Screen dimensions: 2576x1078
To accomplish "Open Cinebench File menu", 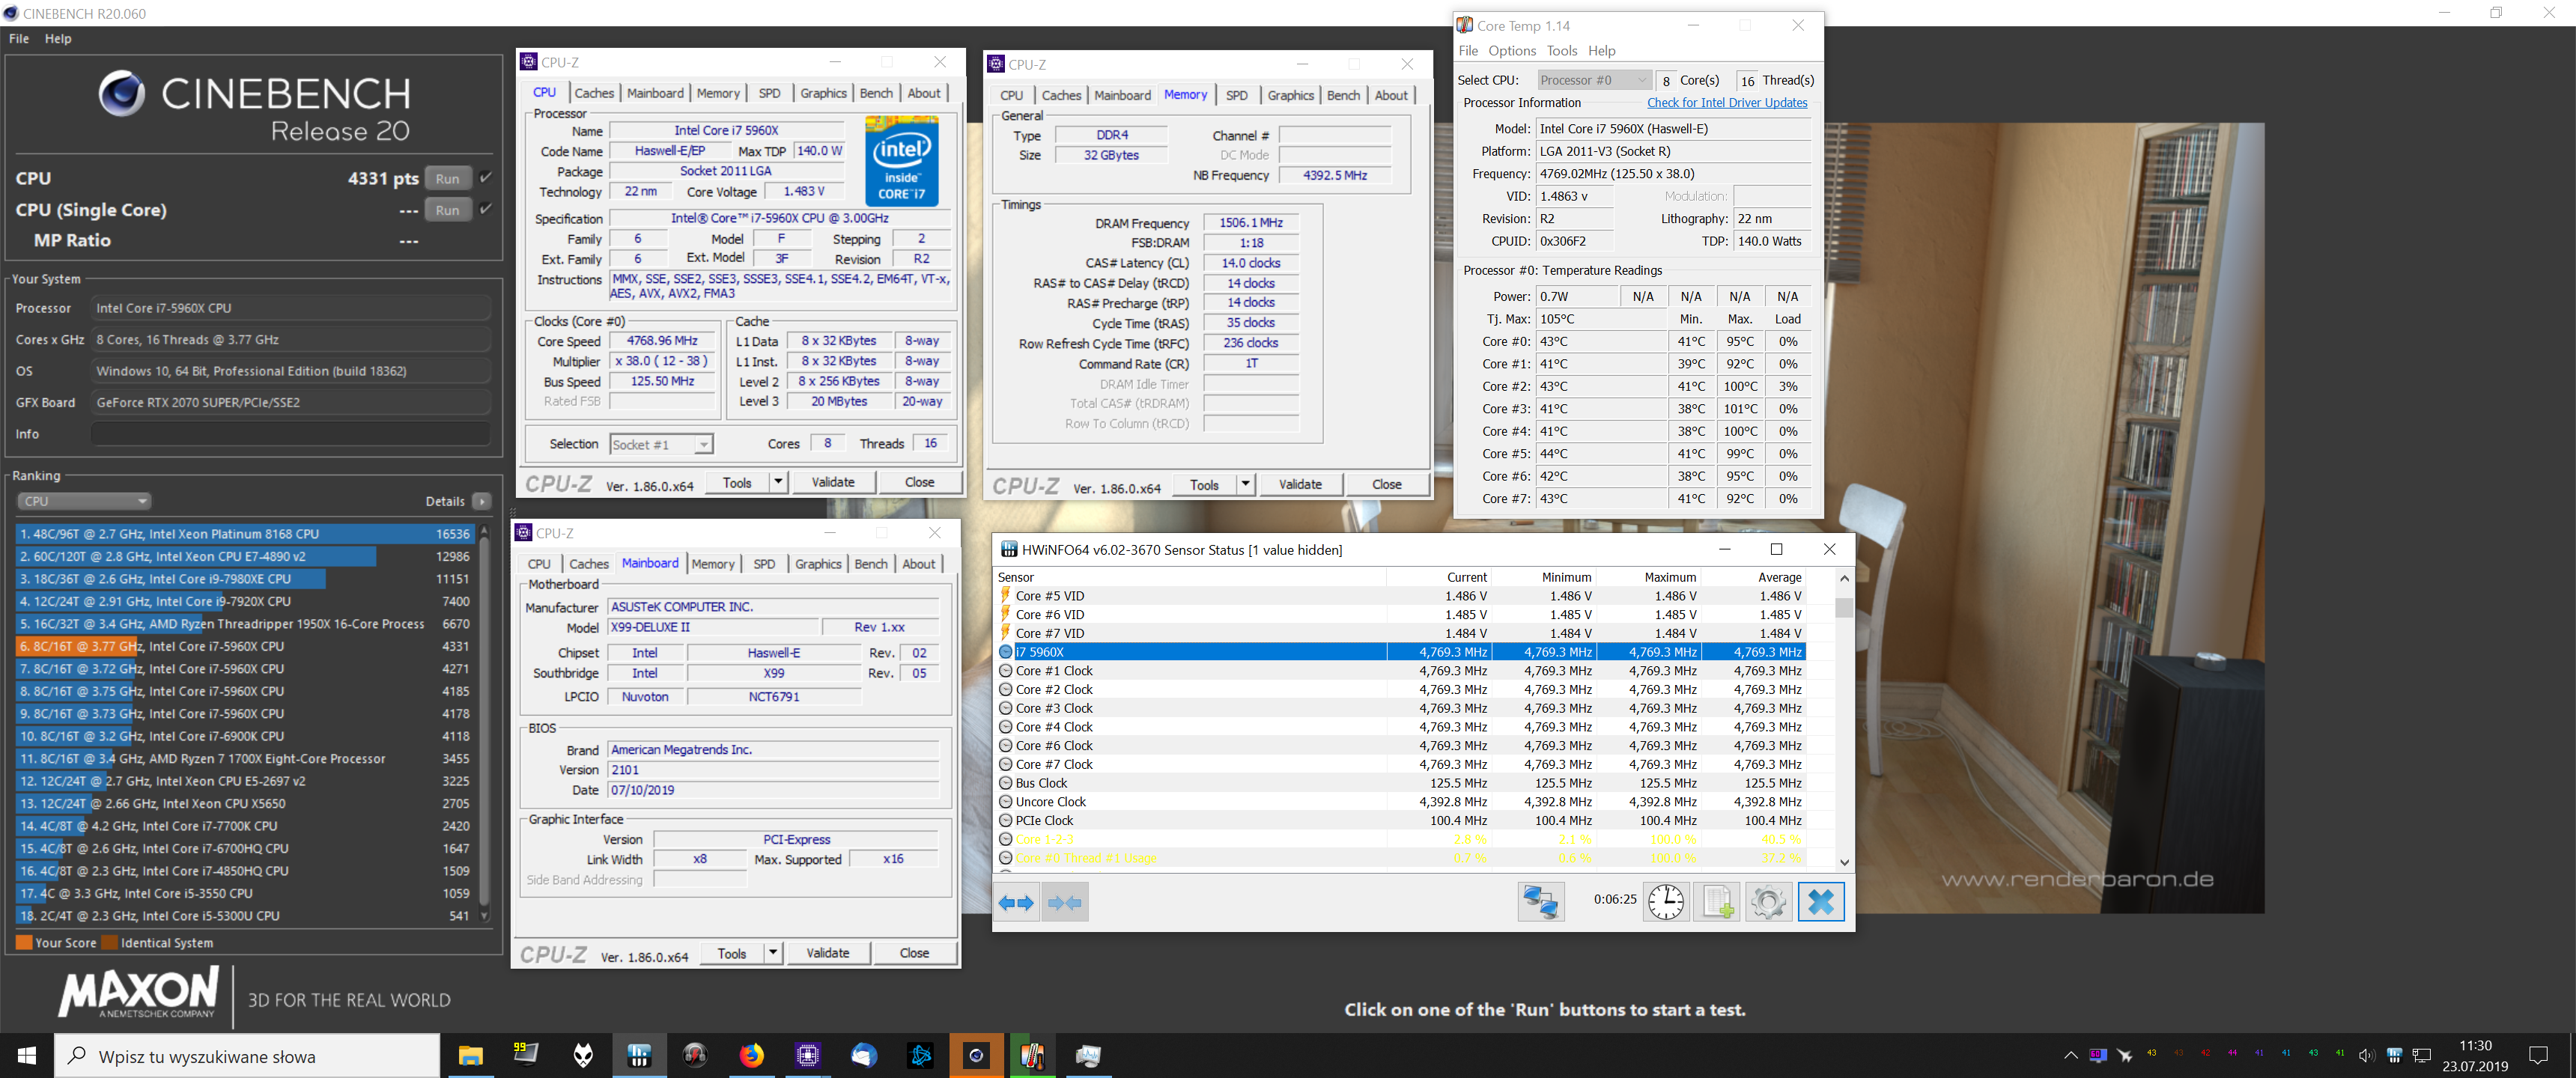I will pyautogui.click(x=19, y=39).
